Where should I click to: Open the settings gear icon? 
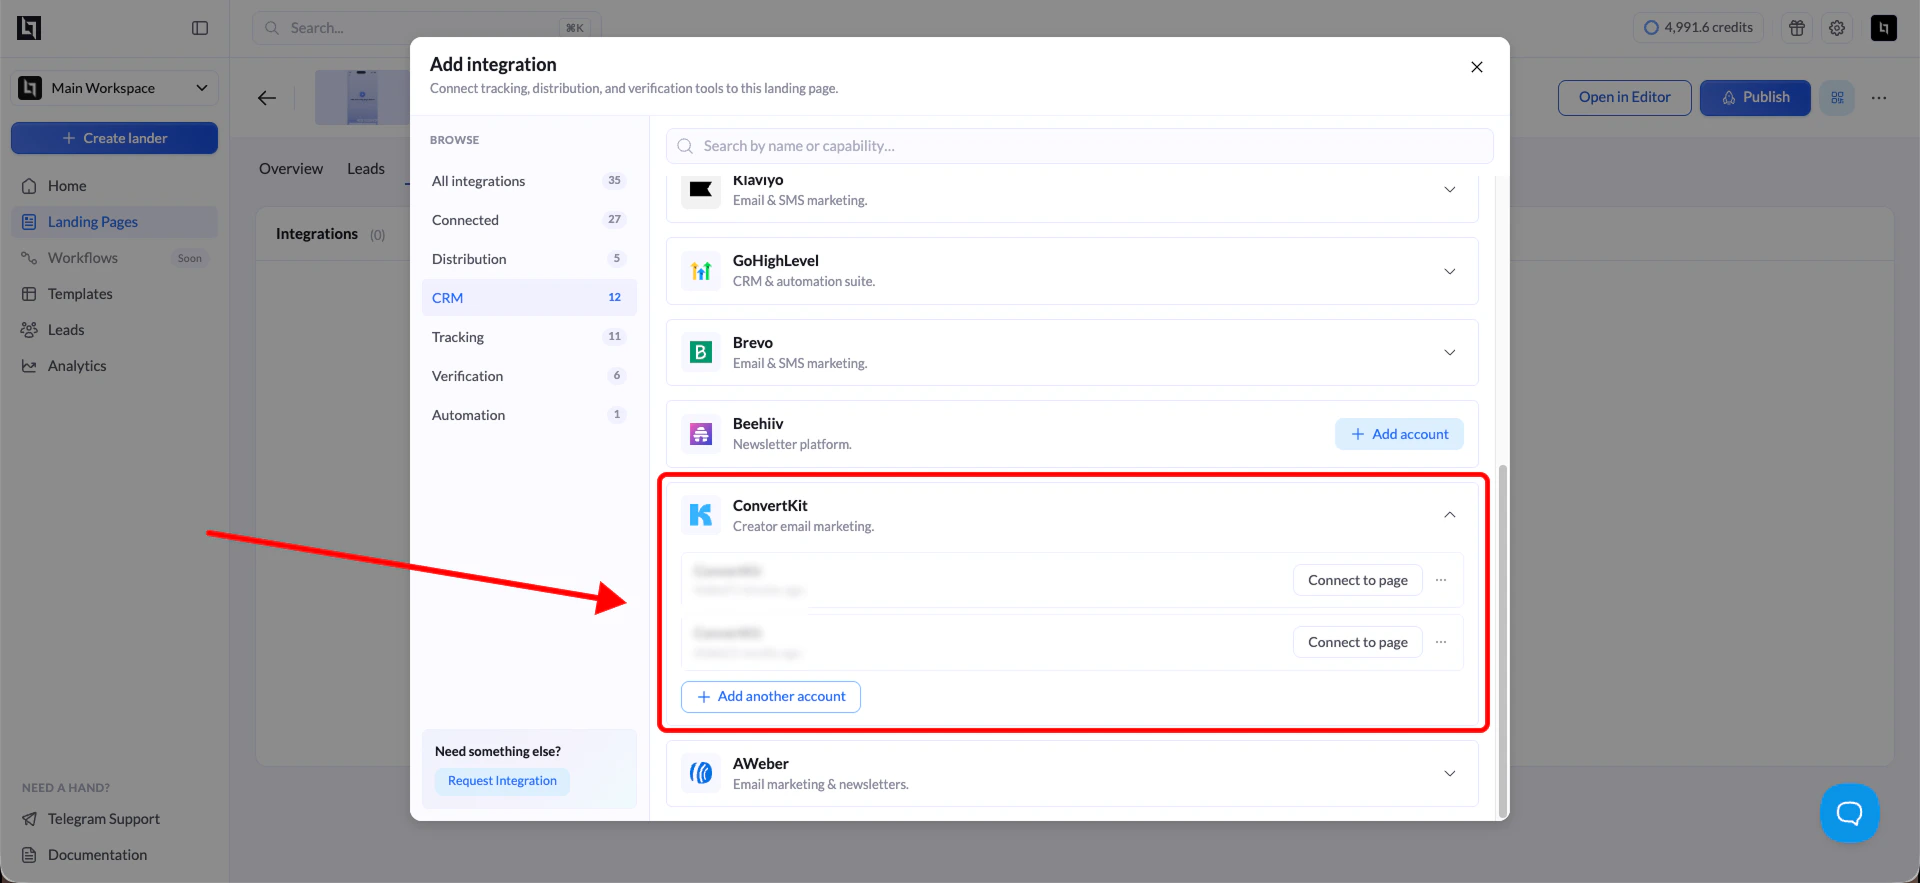(x=1837, y=28)
